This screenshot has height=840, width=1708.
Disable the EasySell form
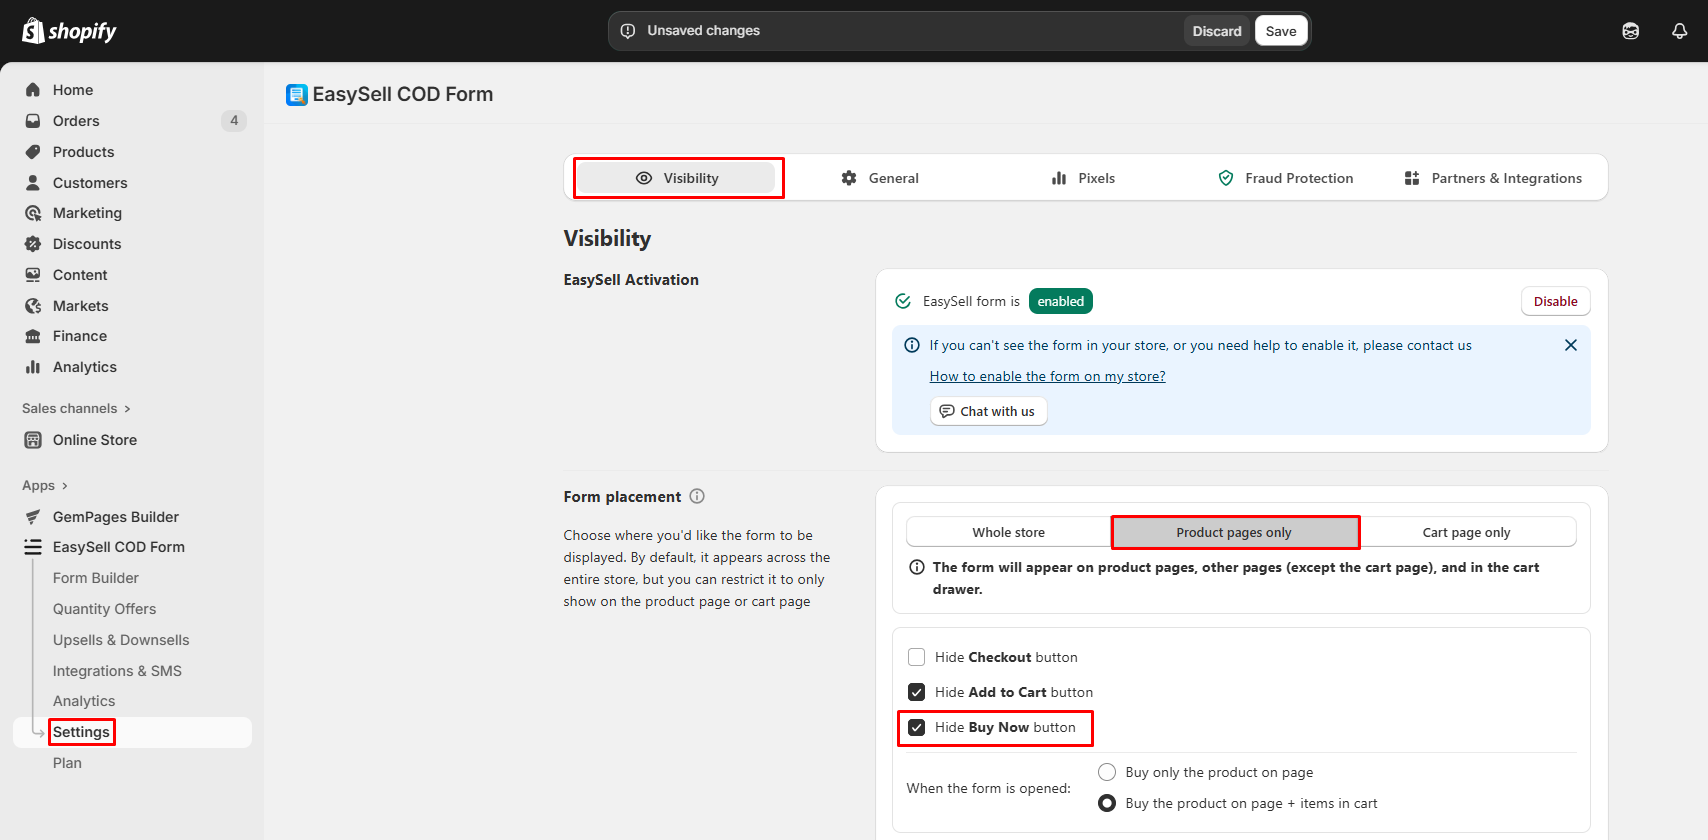(1555, 301)
